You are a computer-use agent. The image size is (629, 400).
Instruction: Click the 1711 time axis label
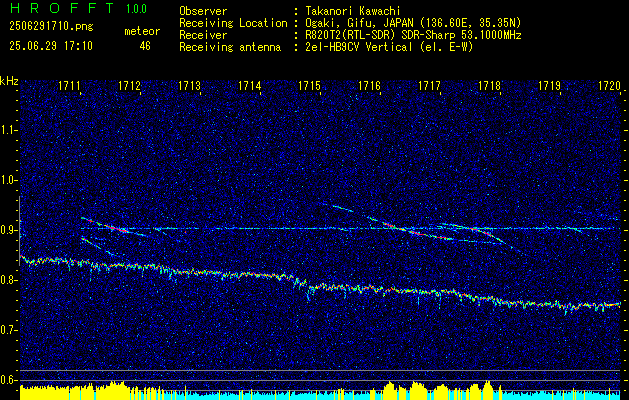point(69,85)
